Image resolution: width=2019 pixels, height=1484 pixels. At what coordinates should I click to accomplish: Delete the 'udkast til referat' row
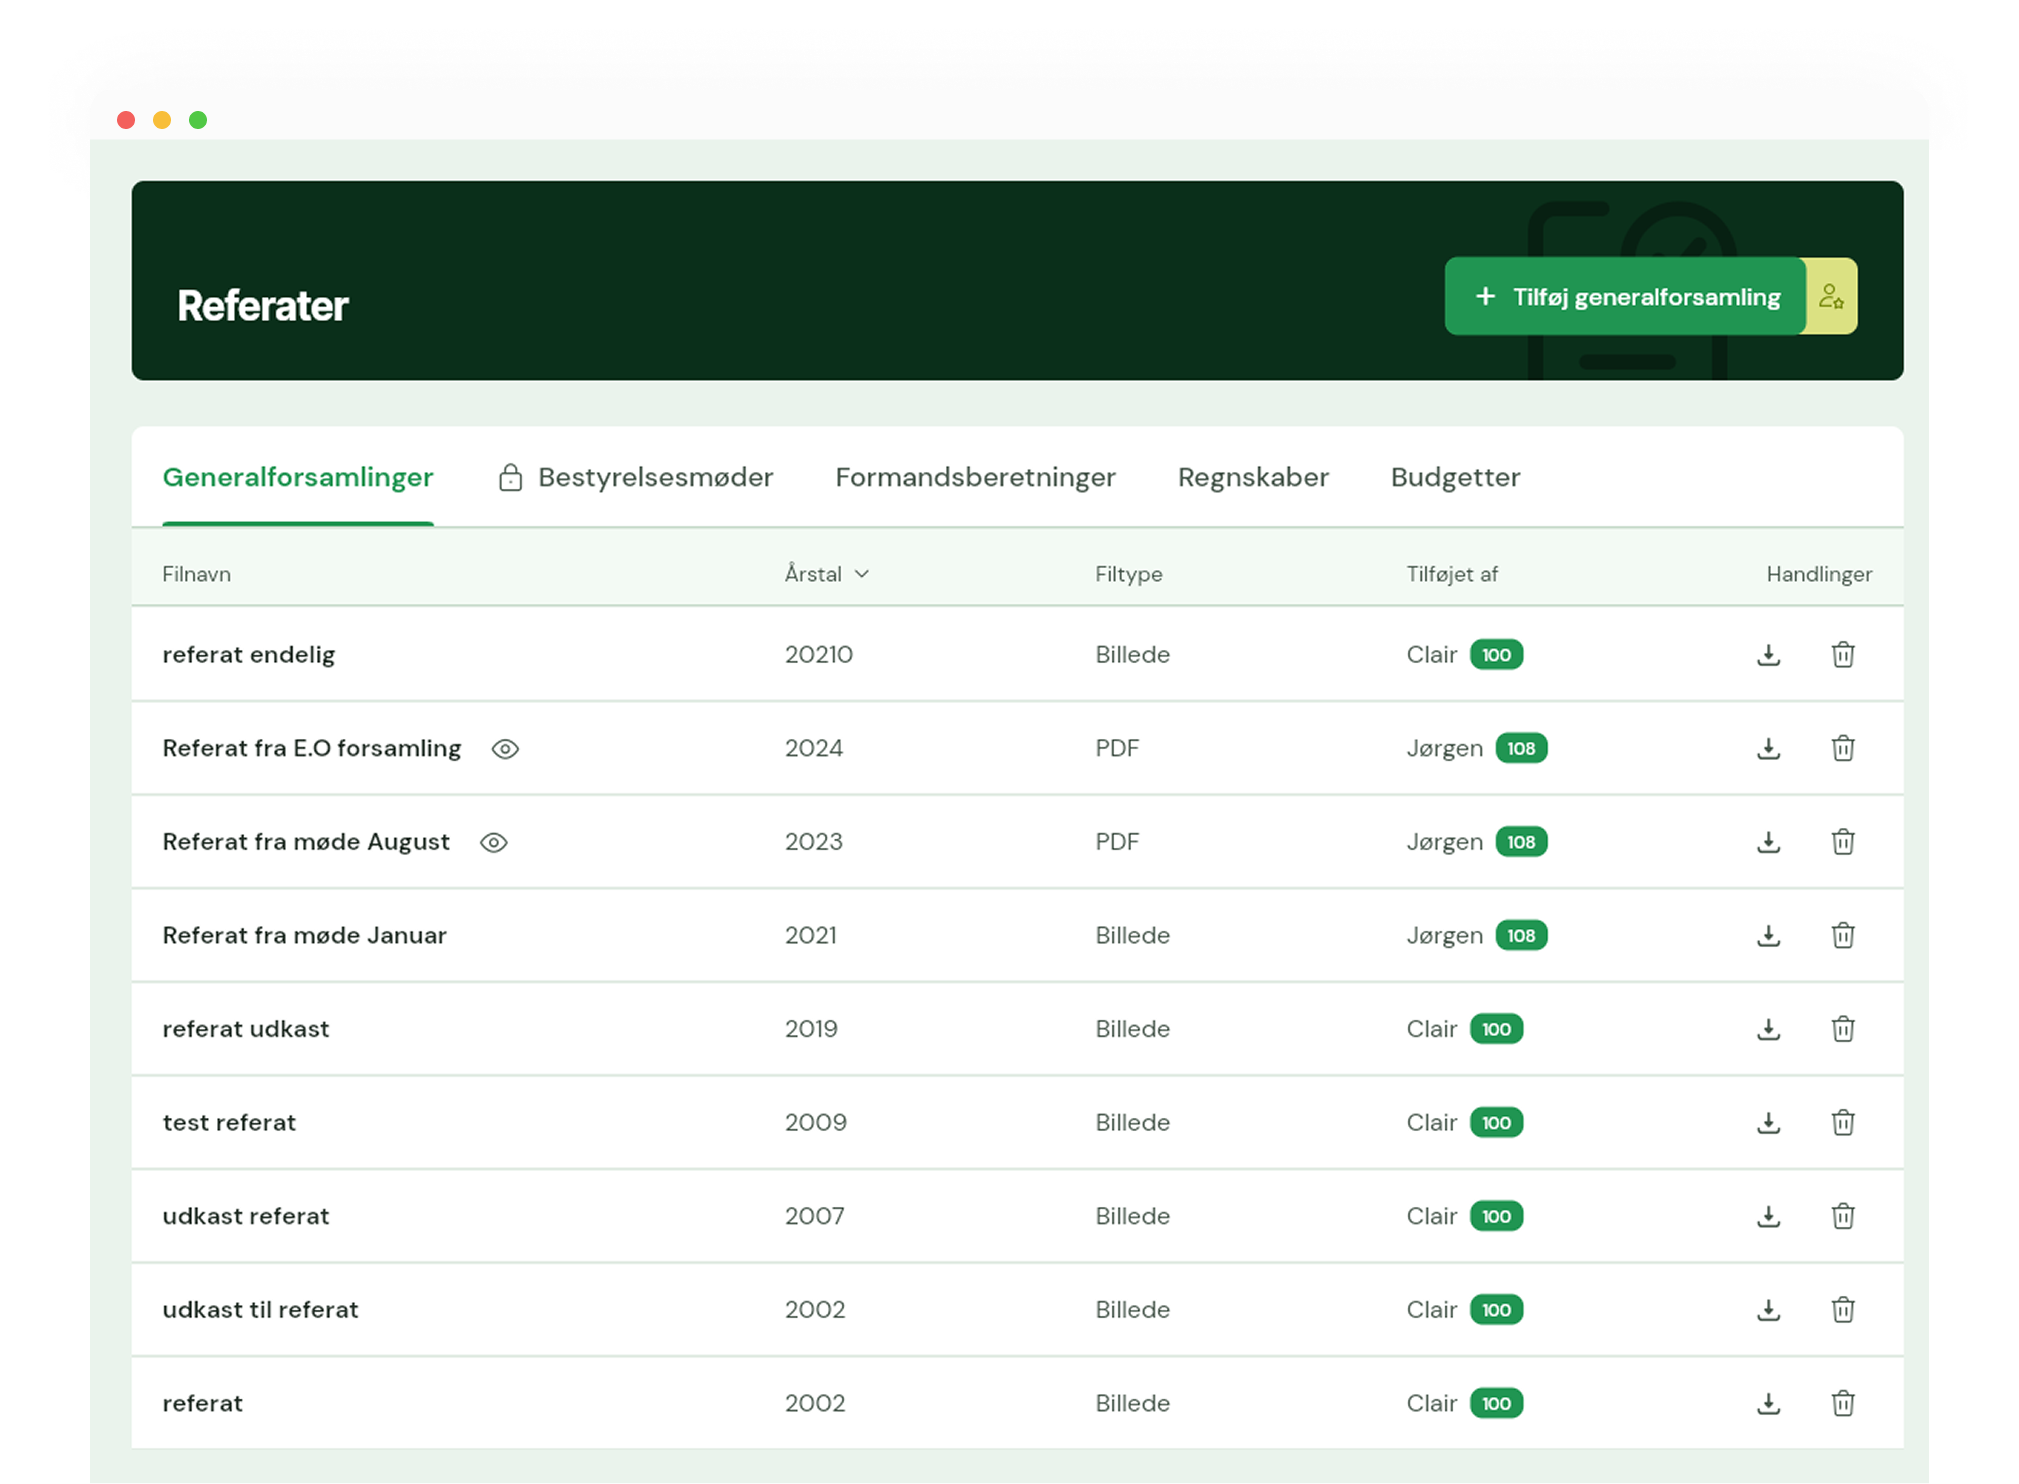tap(1842, 1310)
